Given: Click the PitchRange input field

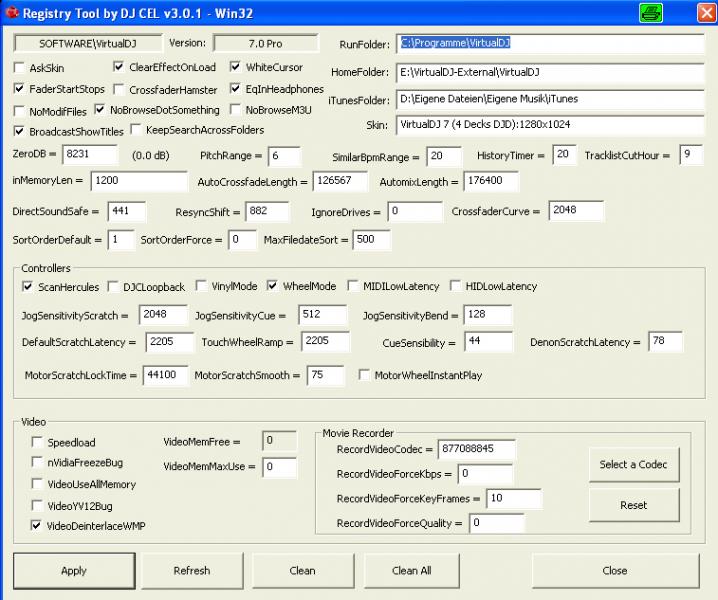Looking at the screenshot, I should 284,156.
